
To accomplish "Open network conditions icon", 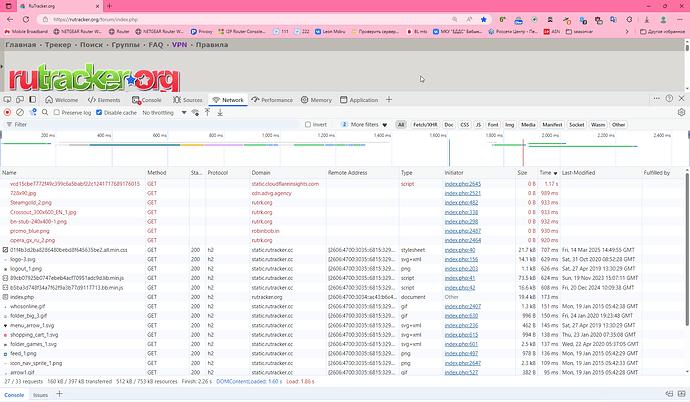I will pyautogui.click(x=195, y=113).
